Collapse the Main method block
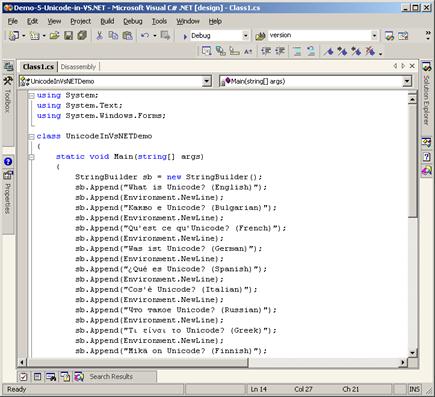435x397 pixels. pyautogui.click(x=32, y=157)
